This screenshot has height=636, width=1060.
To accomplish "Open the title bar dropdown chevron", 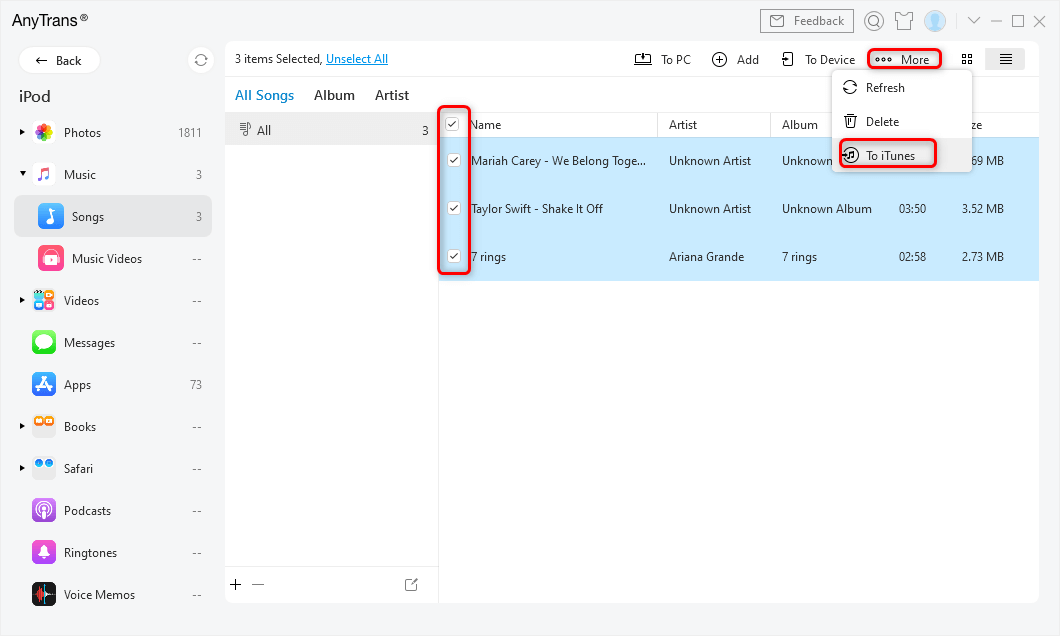I will [x=973, y=20].
